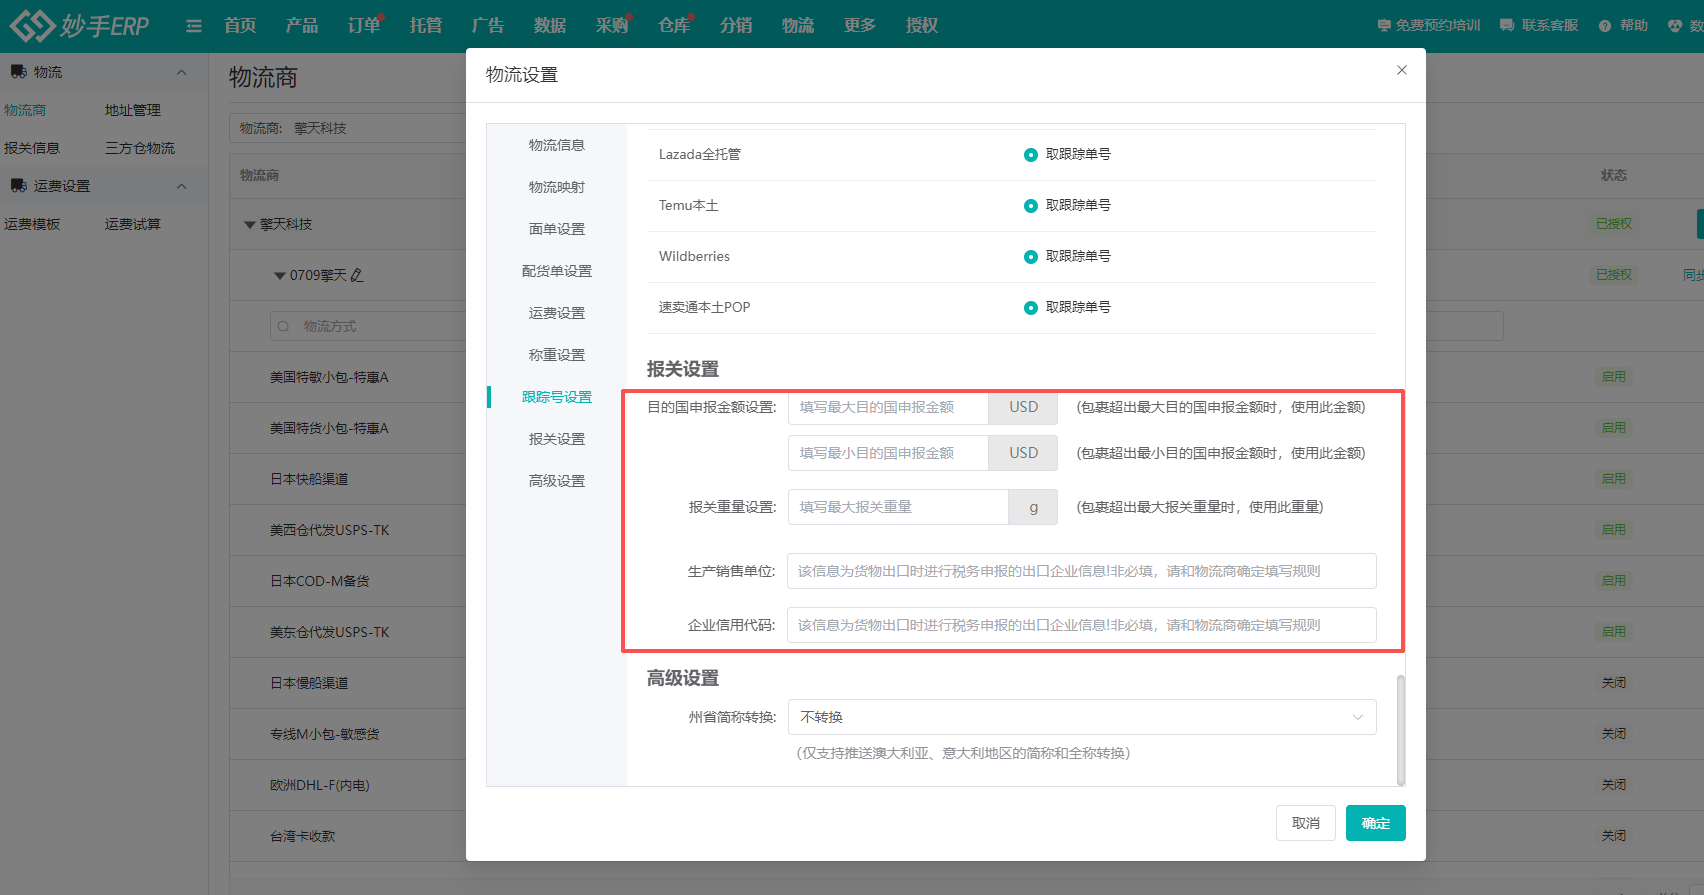Click the 妙手ERP logo

[x=80, y=25]
